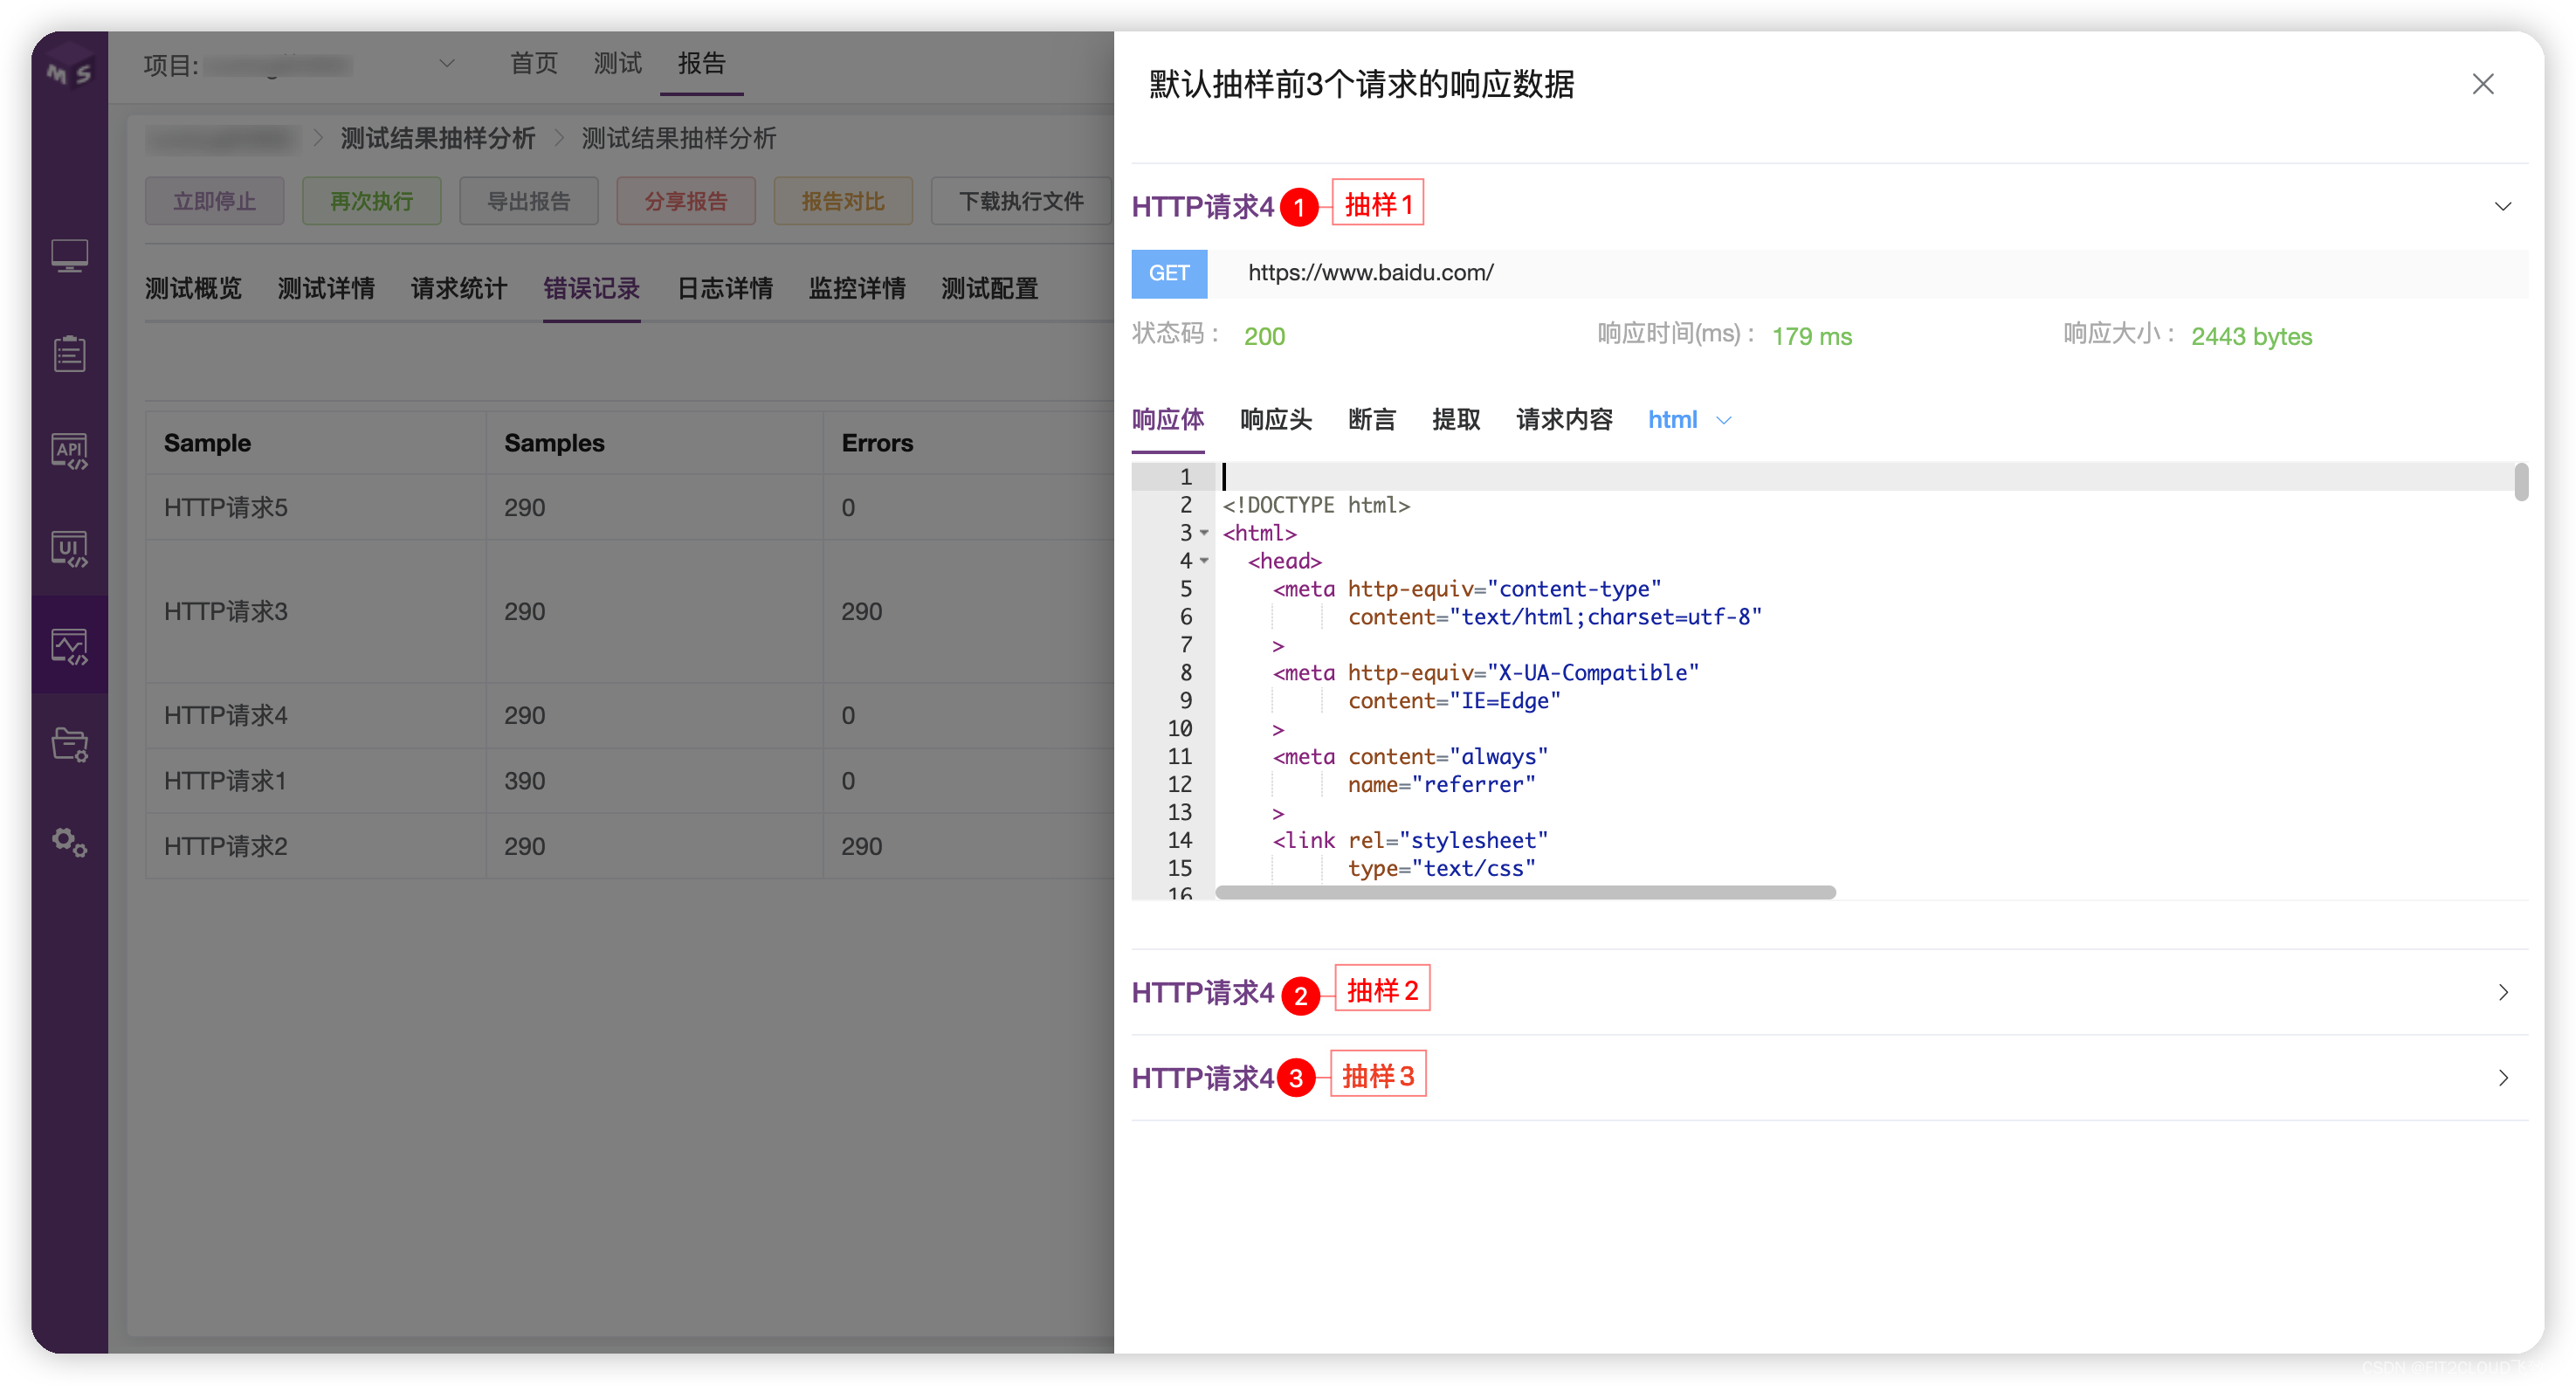Collapse the first HTTP请求4 sample panel

tap(2502, 207)
